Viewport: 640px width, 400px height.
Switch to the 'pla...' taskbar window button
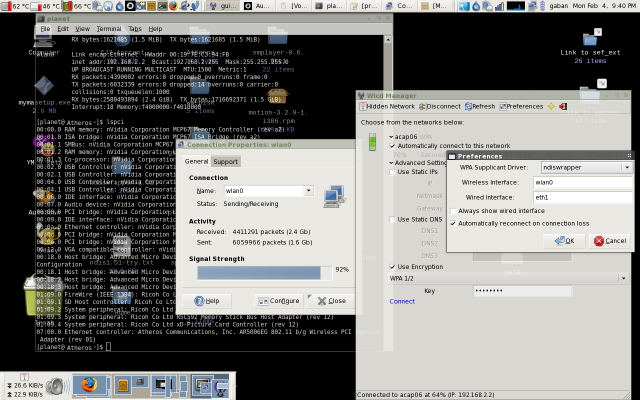point(329,6)
